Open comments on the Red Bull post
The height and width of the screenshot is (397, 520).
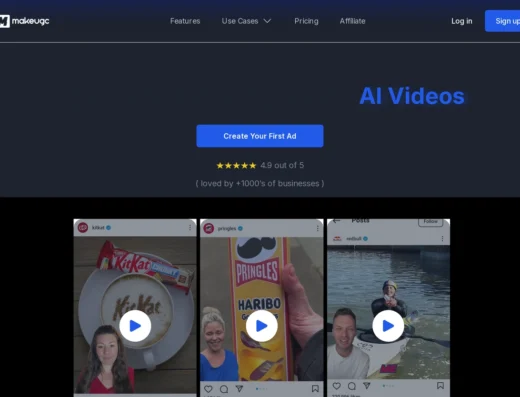click(x=352, y=386)
